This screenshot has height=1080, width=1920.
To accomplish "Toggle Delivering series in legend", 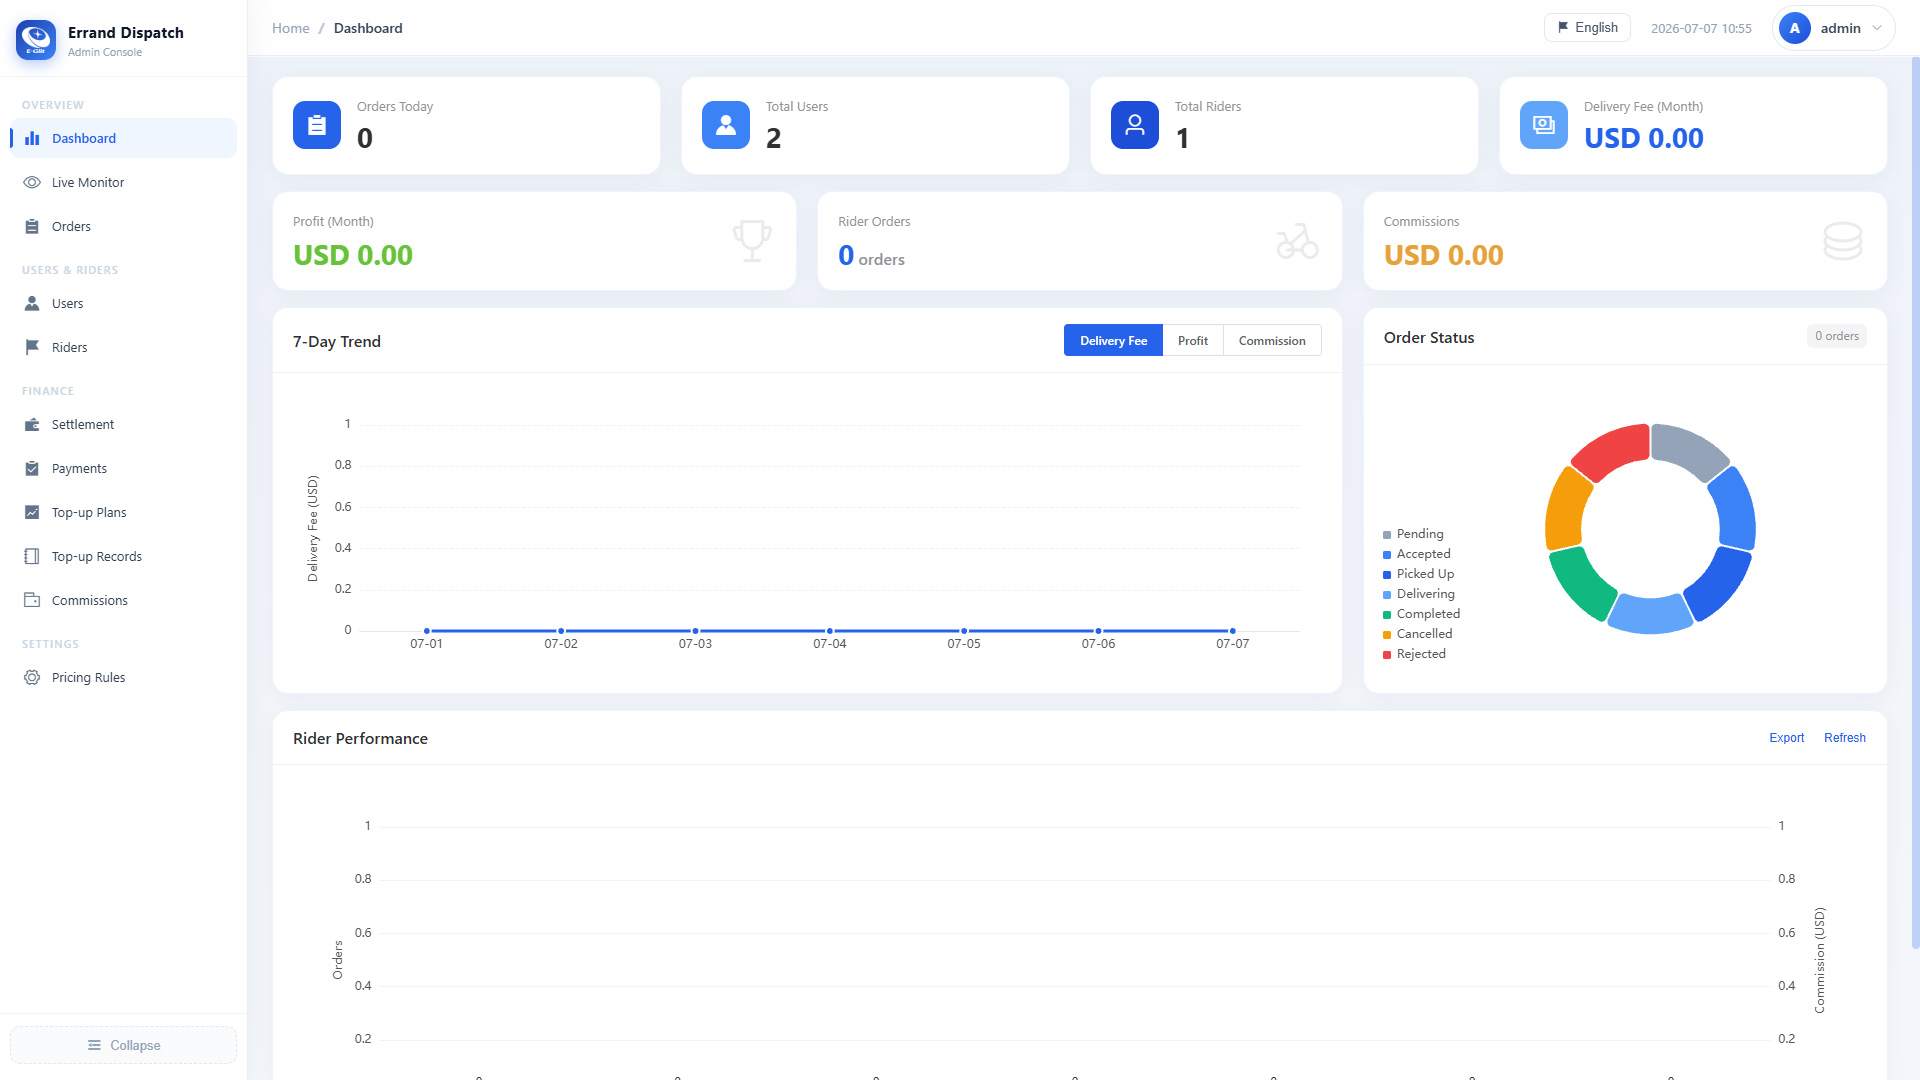I will point(1418,594).
